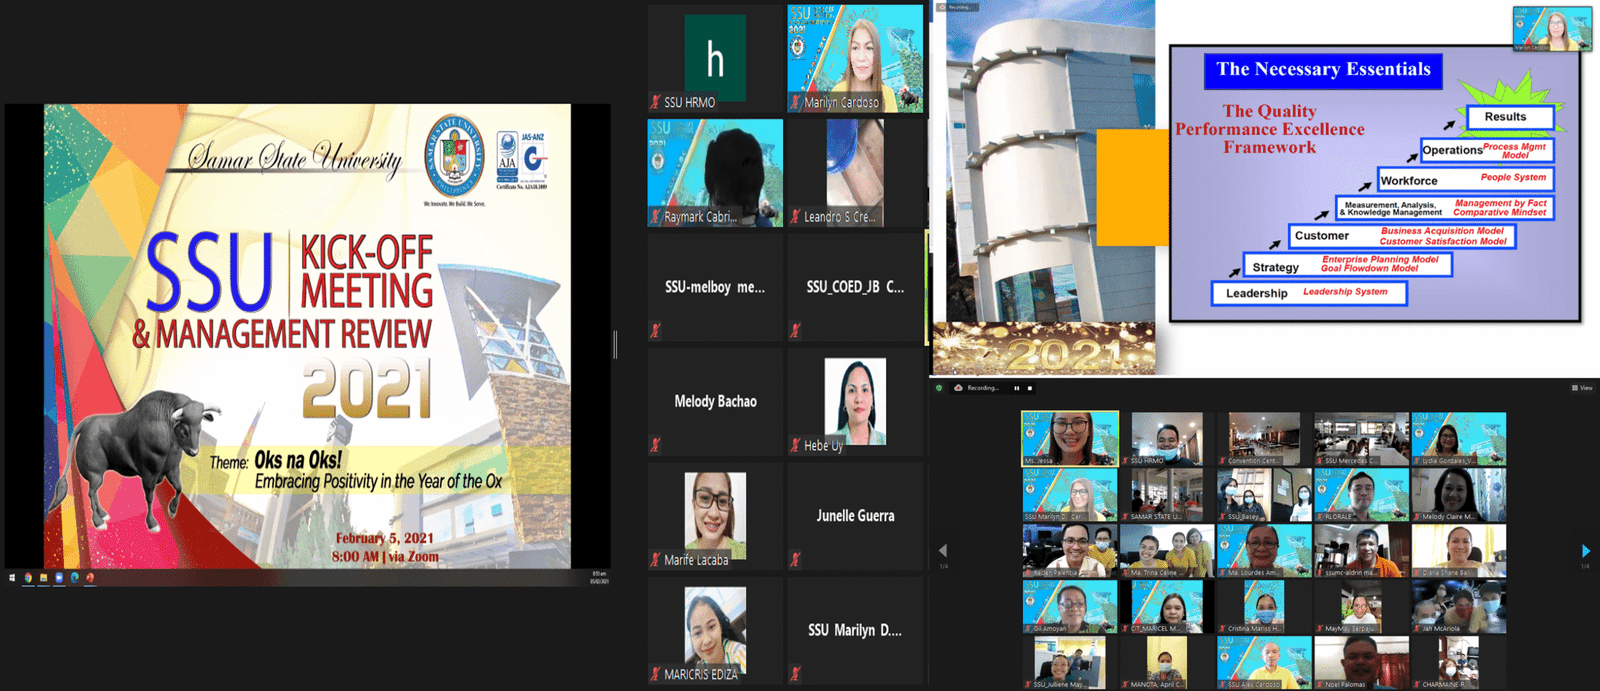This screenshot has width=1600, height=691.
Task: Click 'KICK-OFF MEETING' heading on shared slide
Action: 367,271
